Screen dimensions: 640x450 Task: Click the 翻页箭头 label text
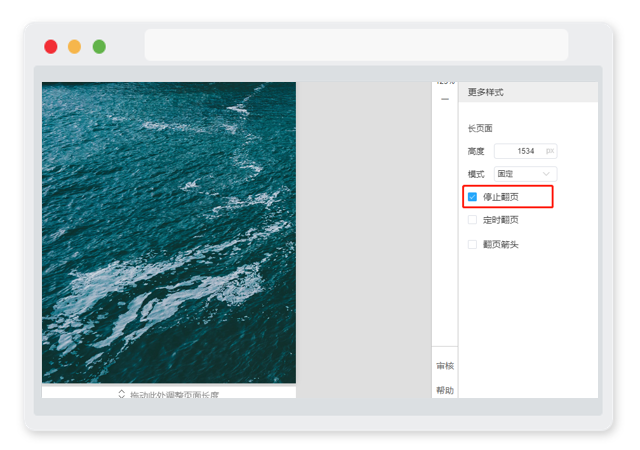click(x=501, y=244)
